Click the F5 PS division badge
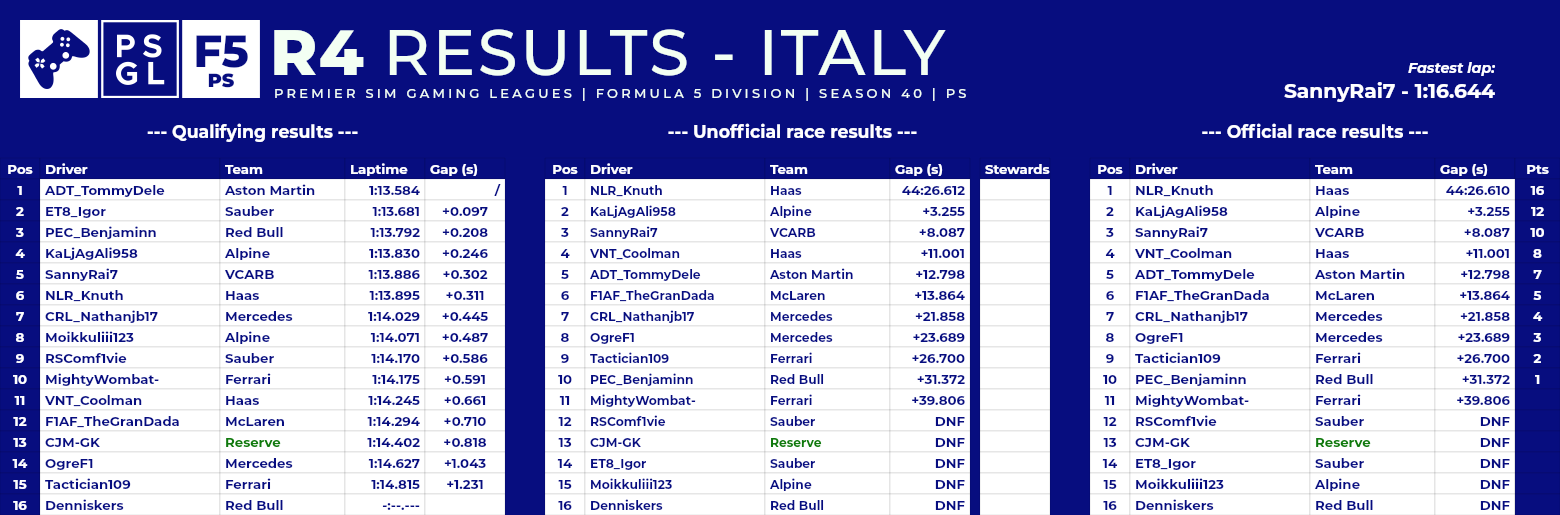The width and height of the screenshot is (1560, 515). 221,58
